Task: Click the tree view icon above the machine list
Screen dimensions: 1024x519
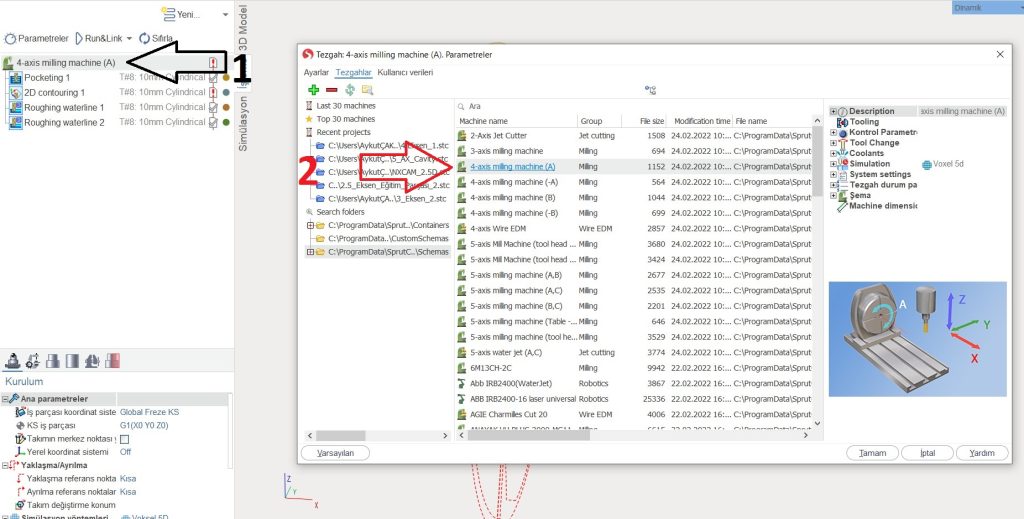Action: point(650,89)
